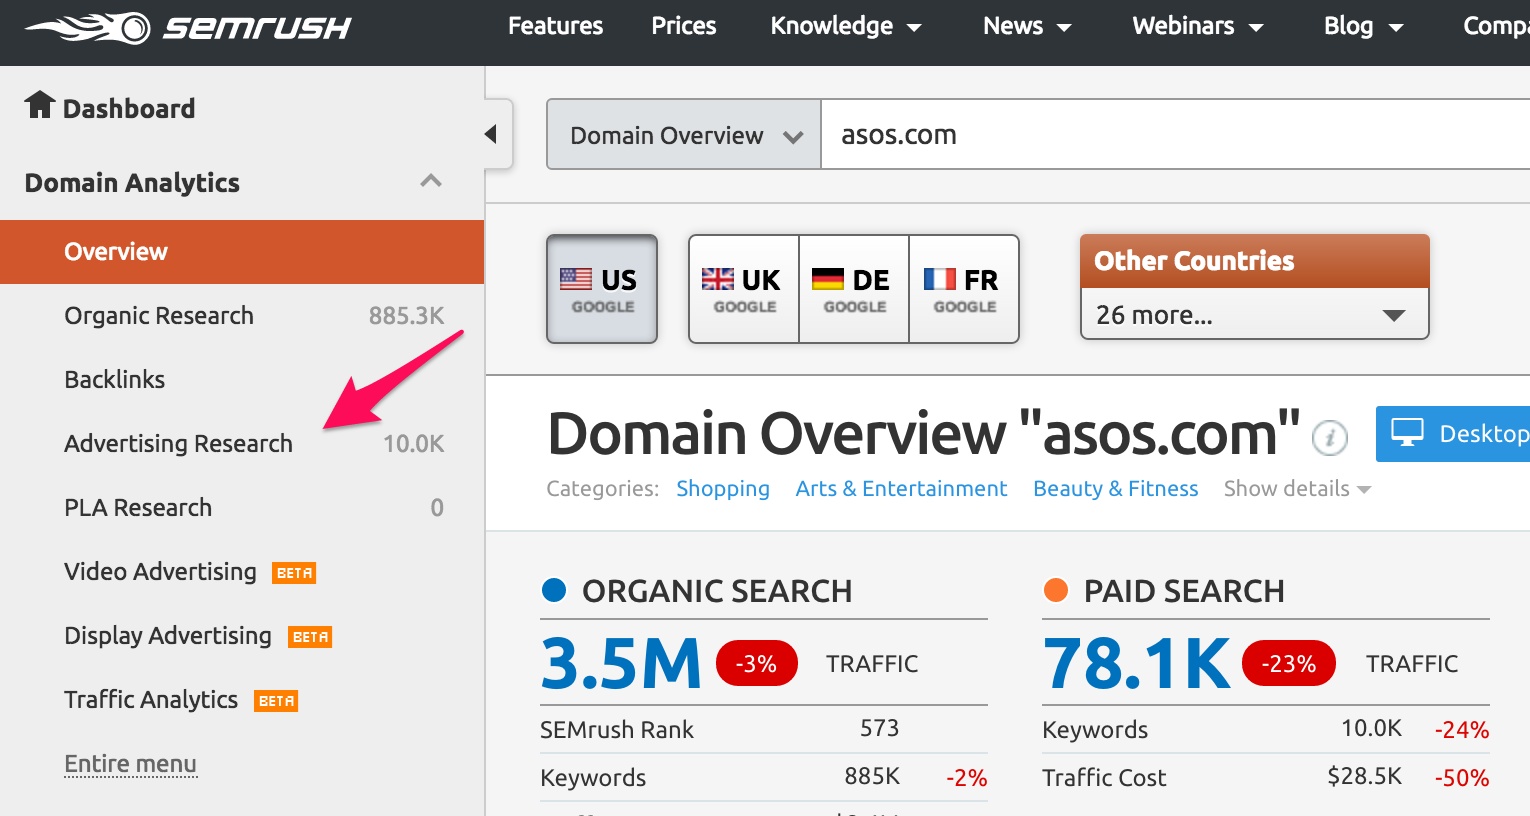Click the organic Keywords -2% change
Viewport: 1530px width, 816px height.
coord(966,778)
